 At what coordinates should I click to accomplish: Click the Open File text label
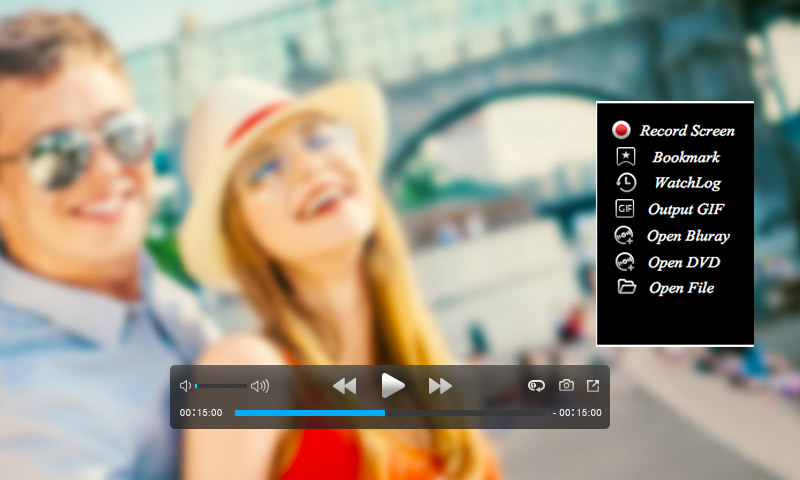coord(681,288)
